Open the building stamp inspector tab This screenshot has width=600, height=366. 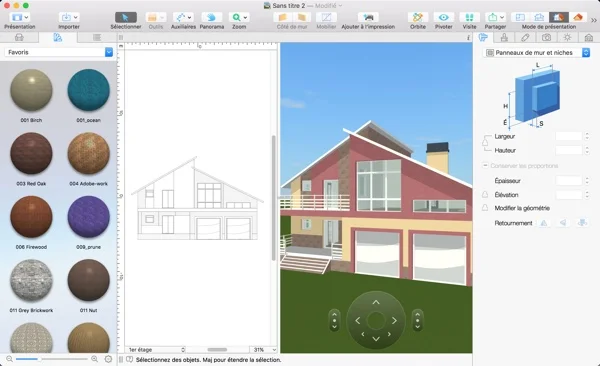coord(504,37)
